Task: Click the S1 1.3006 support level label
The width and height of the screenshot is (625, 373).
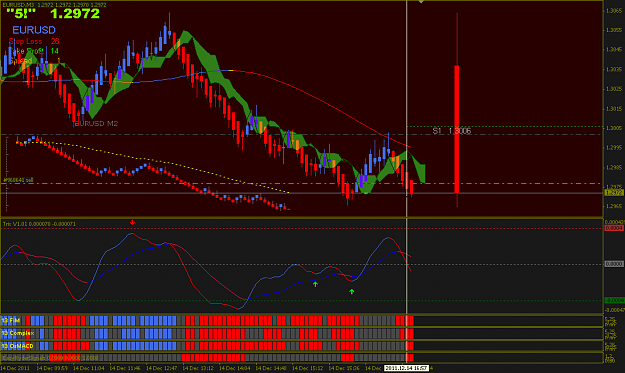Action: click(x=452, y=131)
